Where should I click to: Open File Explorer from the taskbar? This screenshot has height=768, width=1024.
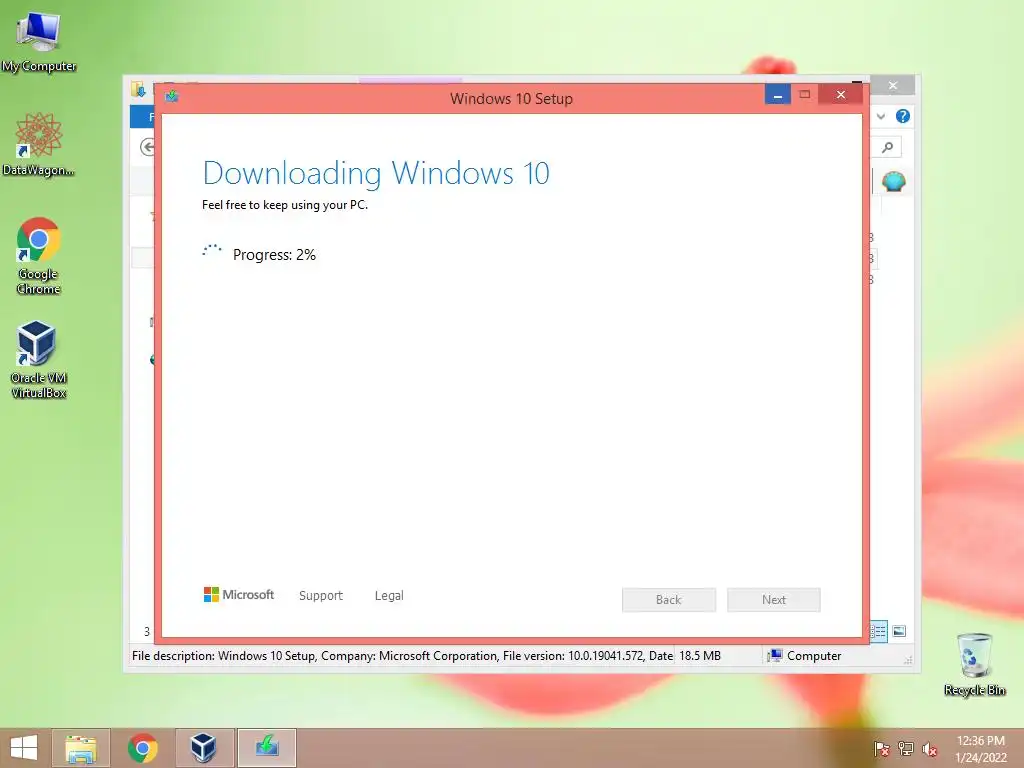[x=81, y=748]
